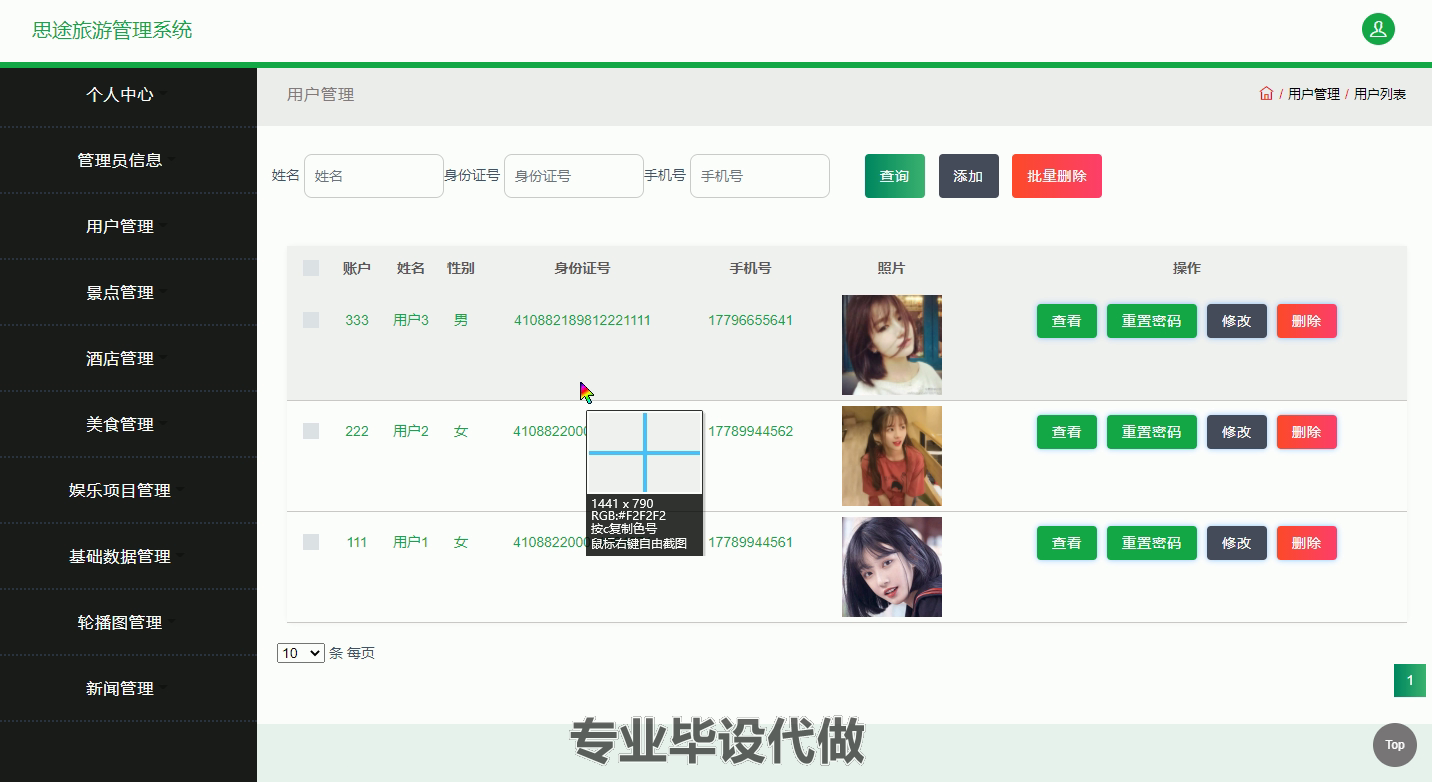1432x782 pixels.
Task: Open 新闻管理 sidebar item
Action: coord(128,688)
